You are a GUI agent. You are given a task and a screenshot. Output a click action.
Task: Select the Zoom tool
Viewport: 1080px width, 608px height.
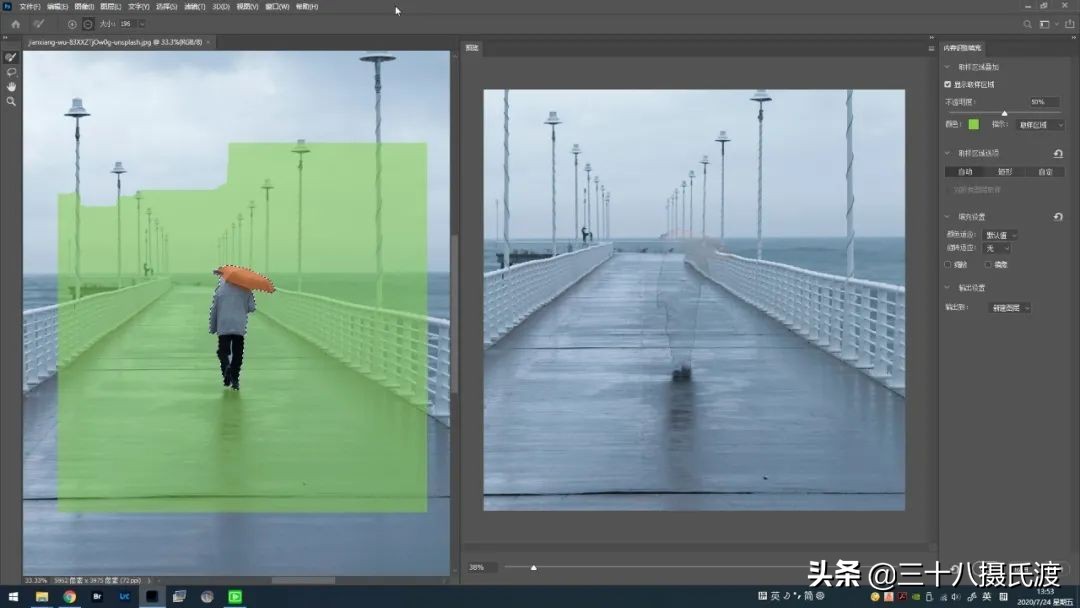point(11,101)
